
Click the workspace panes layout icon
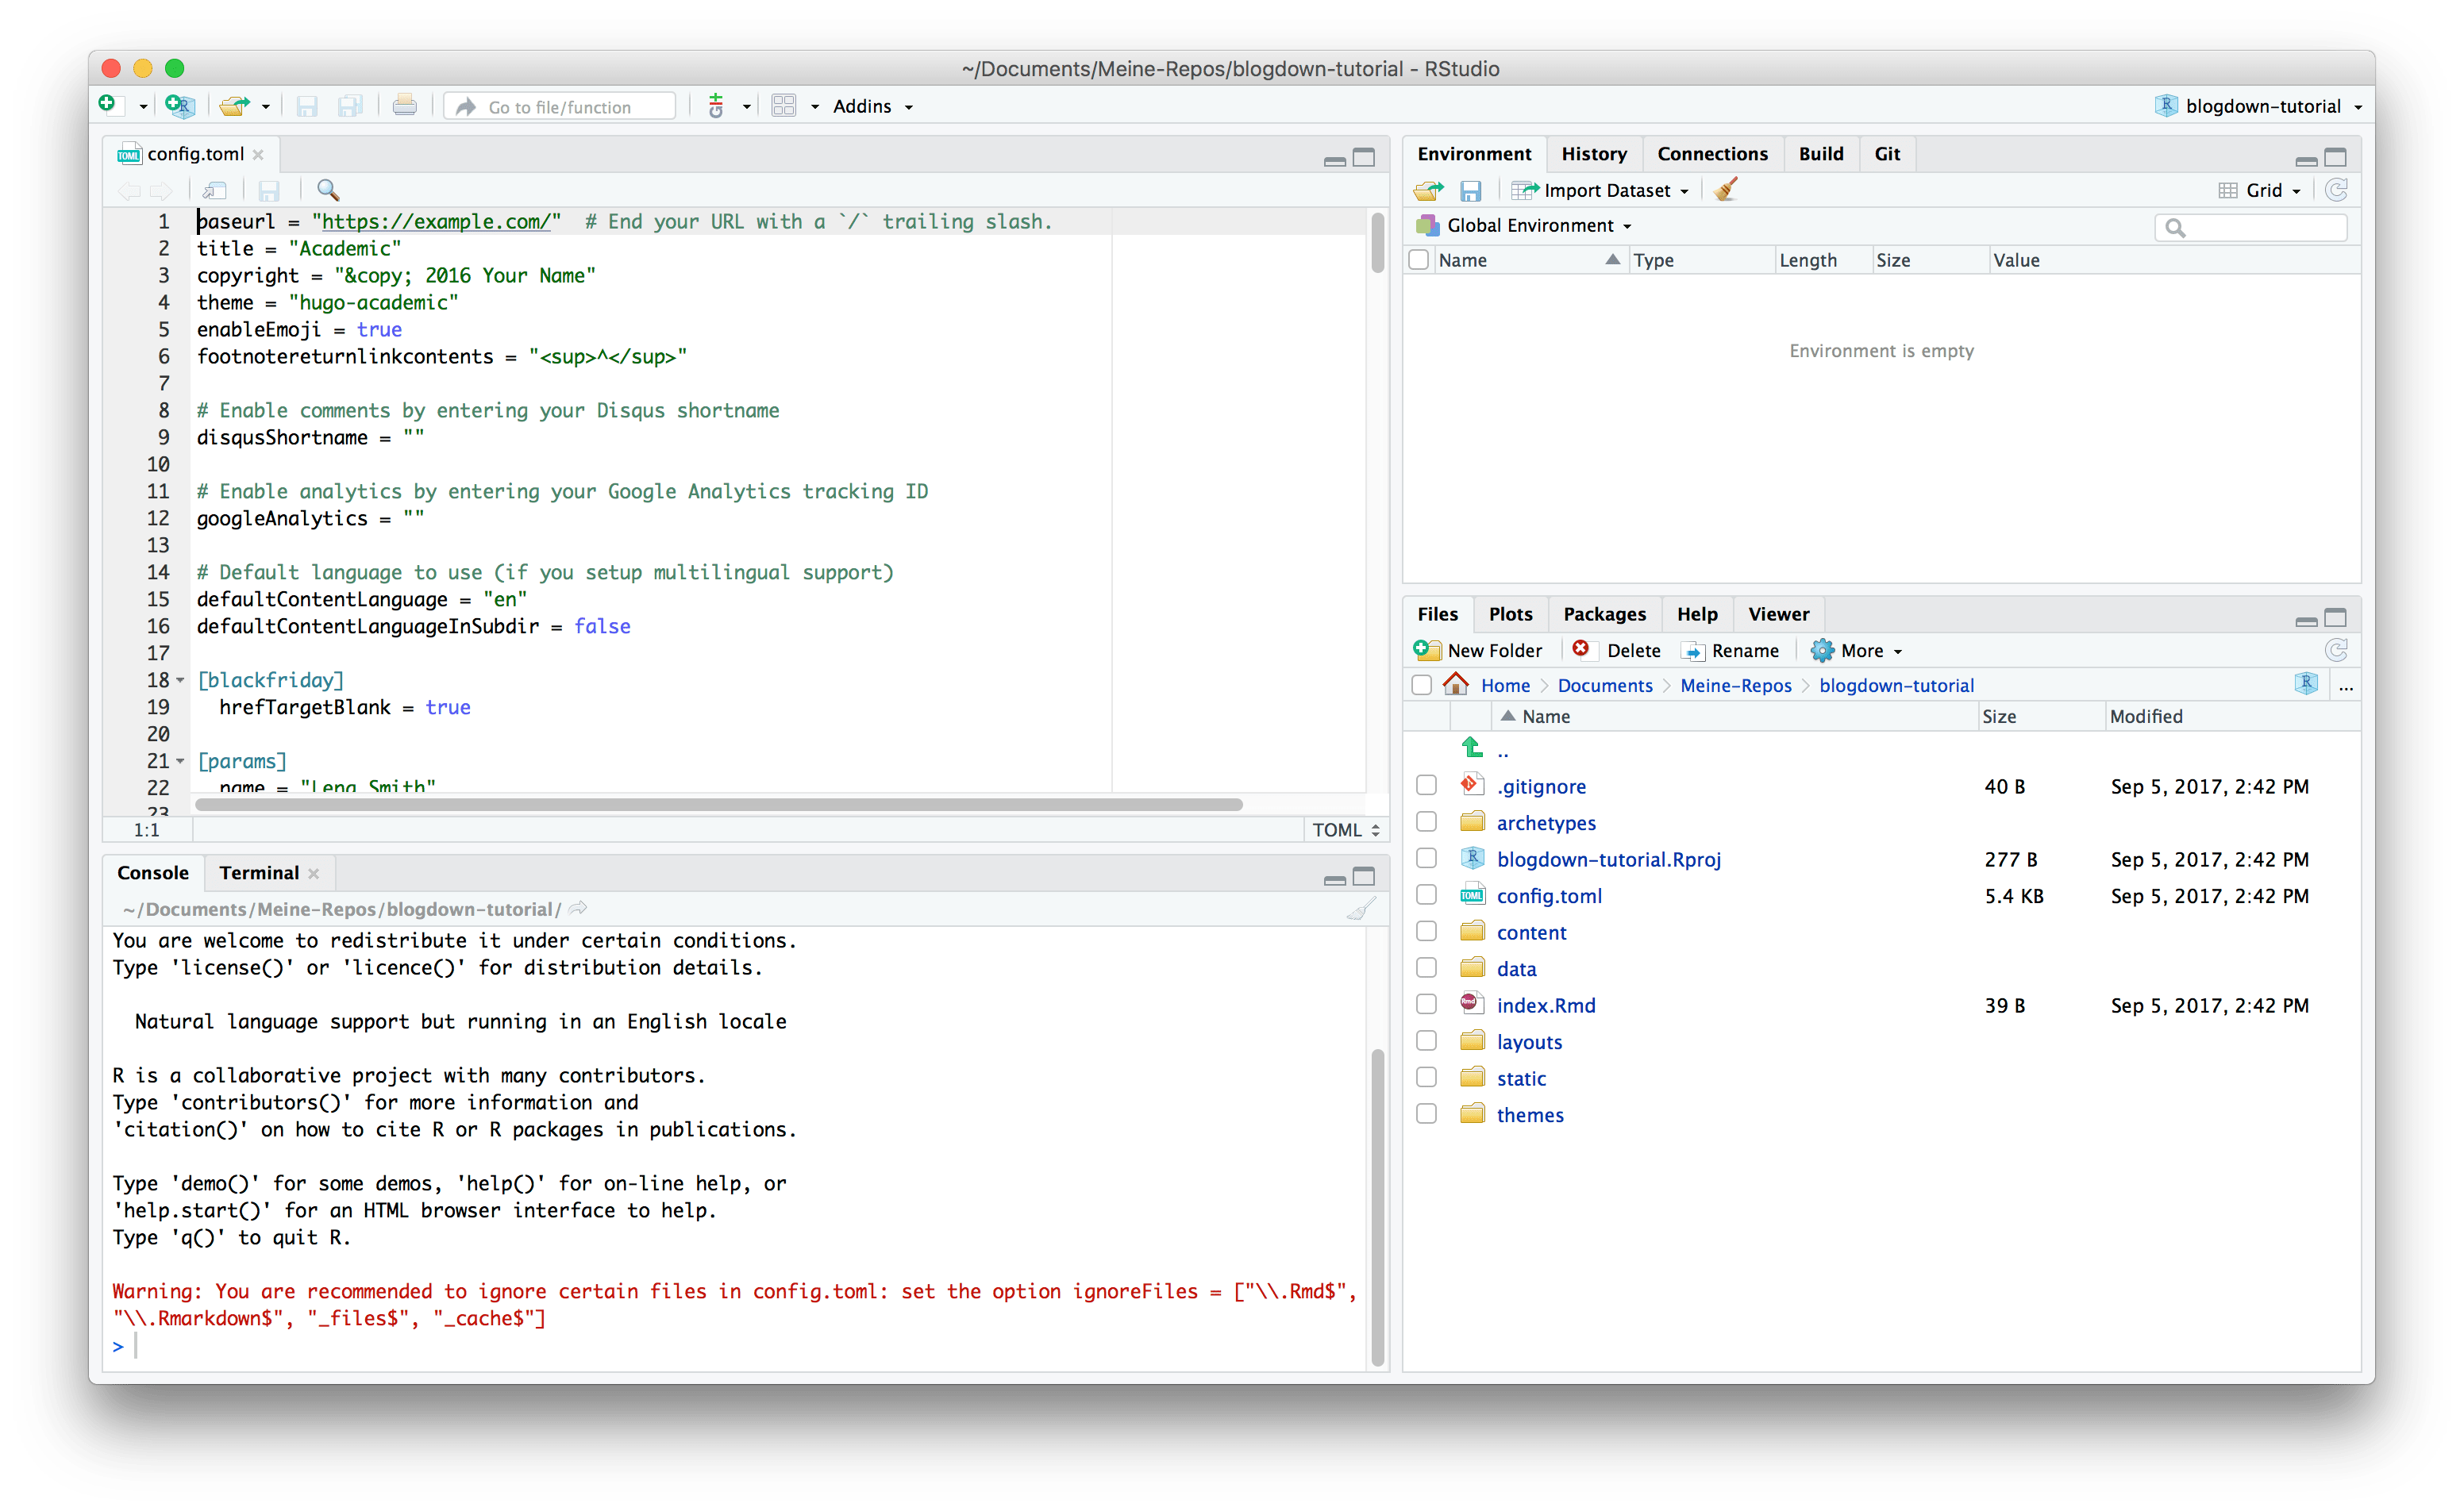point(784,106)
